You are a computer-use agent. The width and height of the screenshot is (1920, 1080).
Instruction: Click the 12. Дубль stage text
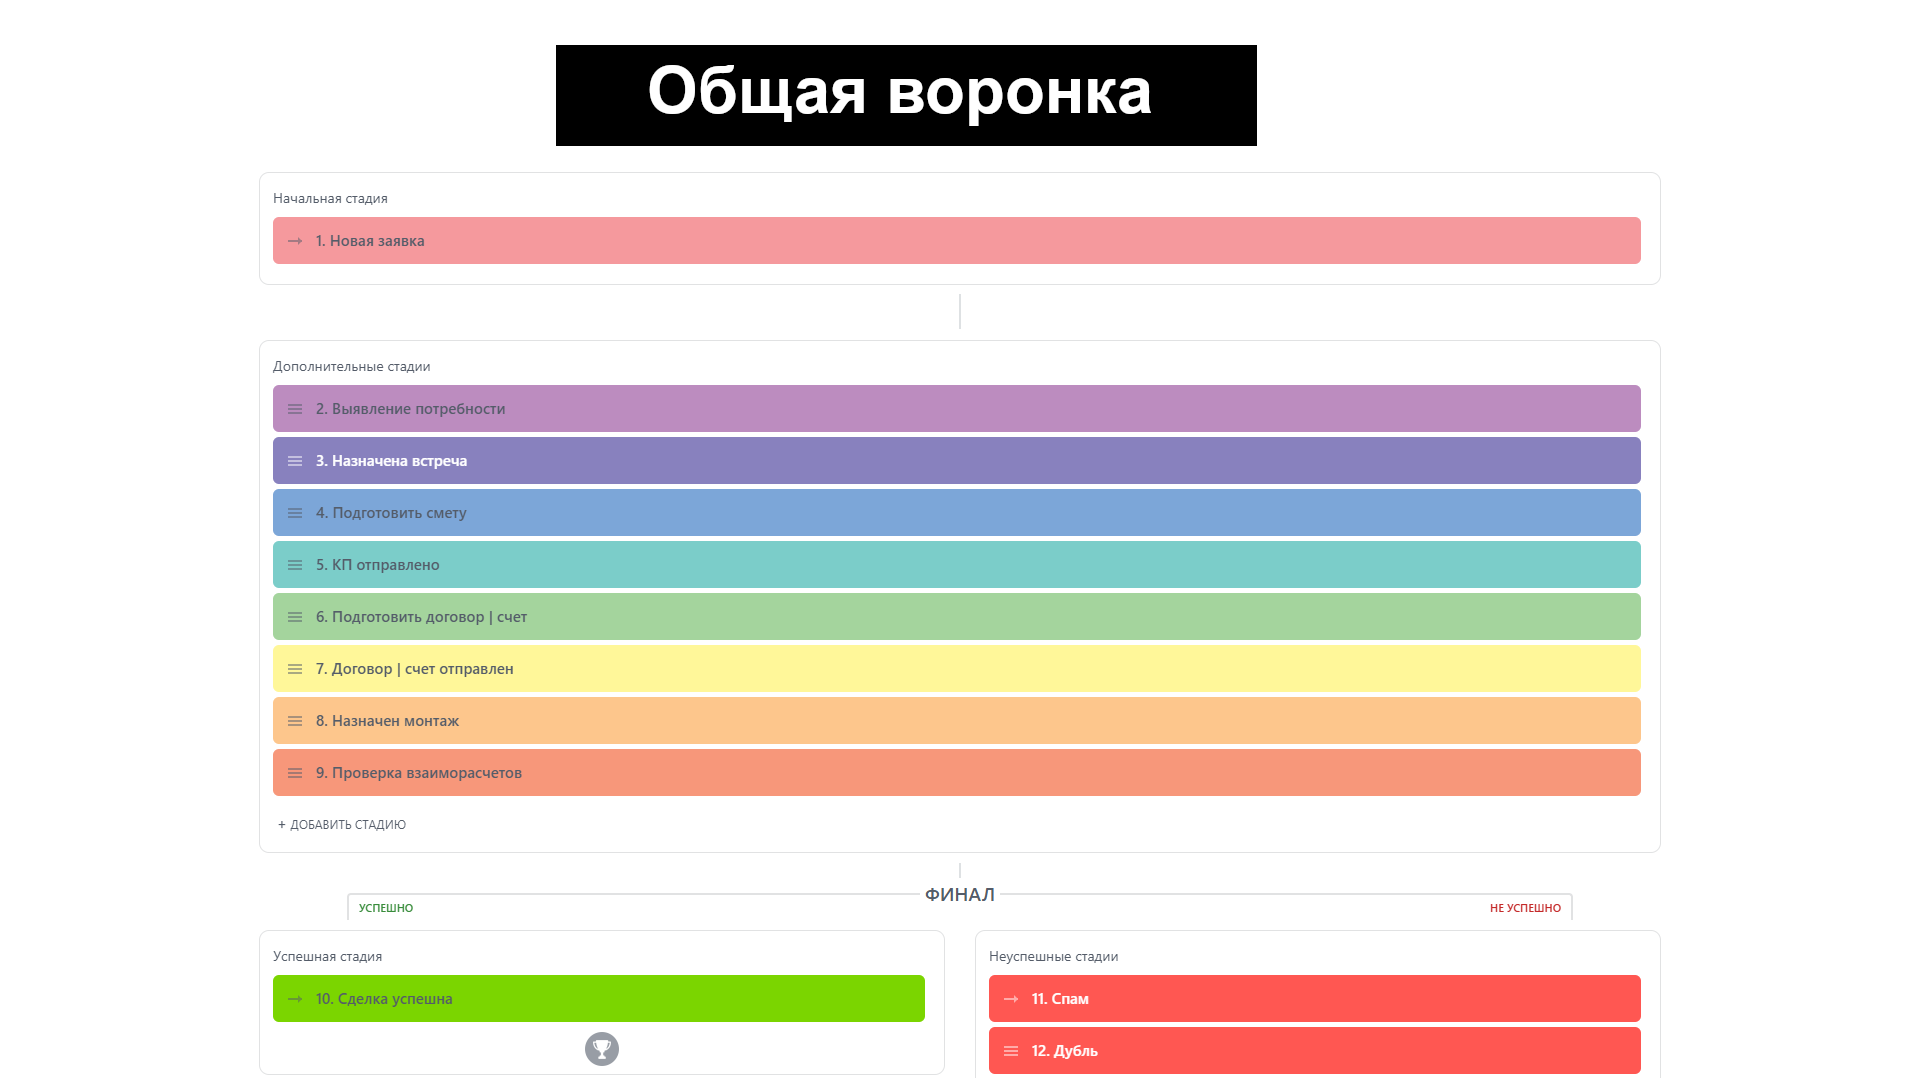coord(1065,1051)
